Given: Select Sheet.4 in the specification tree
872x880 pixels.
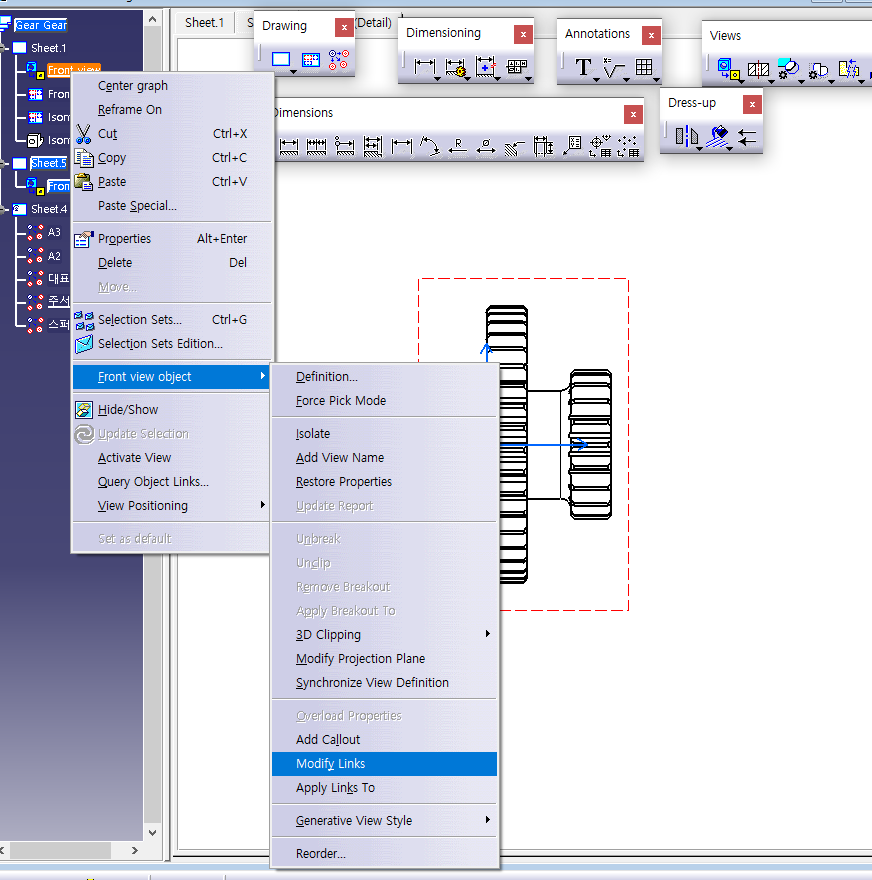Looking at the screenshot, I should tap(49, 209).
